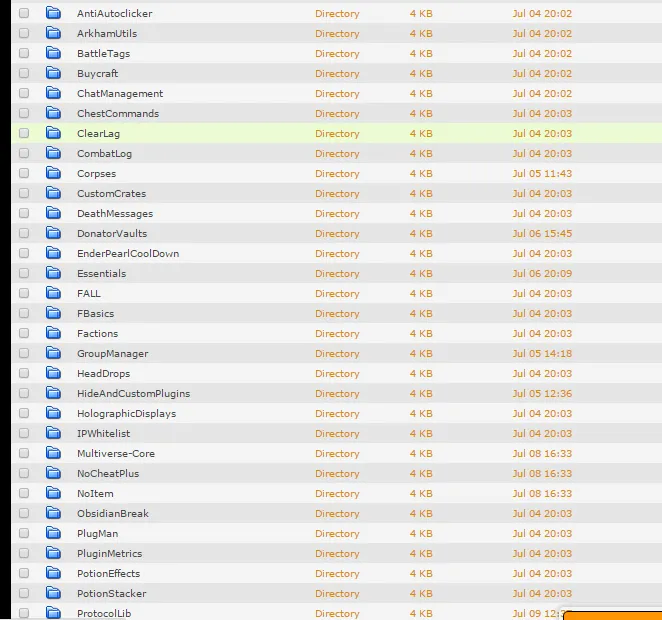The image size is (662, 620).
Task: Click the NoItem folder icon
Action: click(x=53, y=493)
